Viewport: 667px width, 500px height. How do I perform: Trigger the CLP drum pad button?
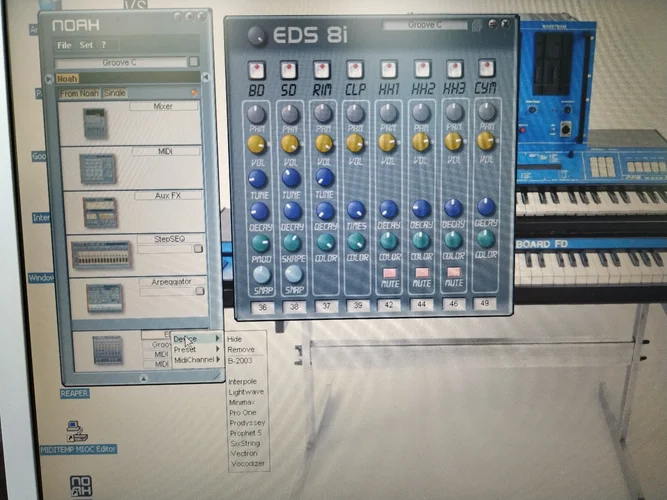pyautogui.click(x=355, y=69)
